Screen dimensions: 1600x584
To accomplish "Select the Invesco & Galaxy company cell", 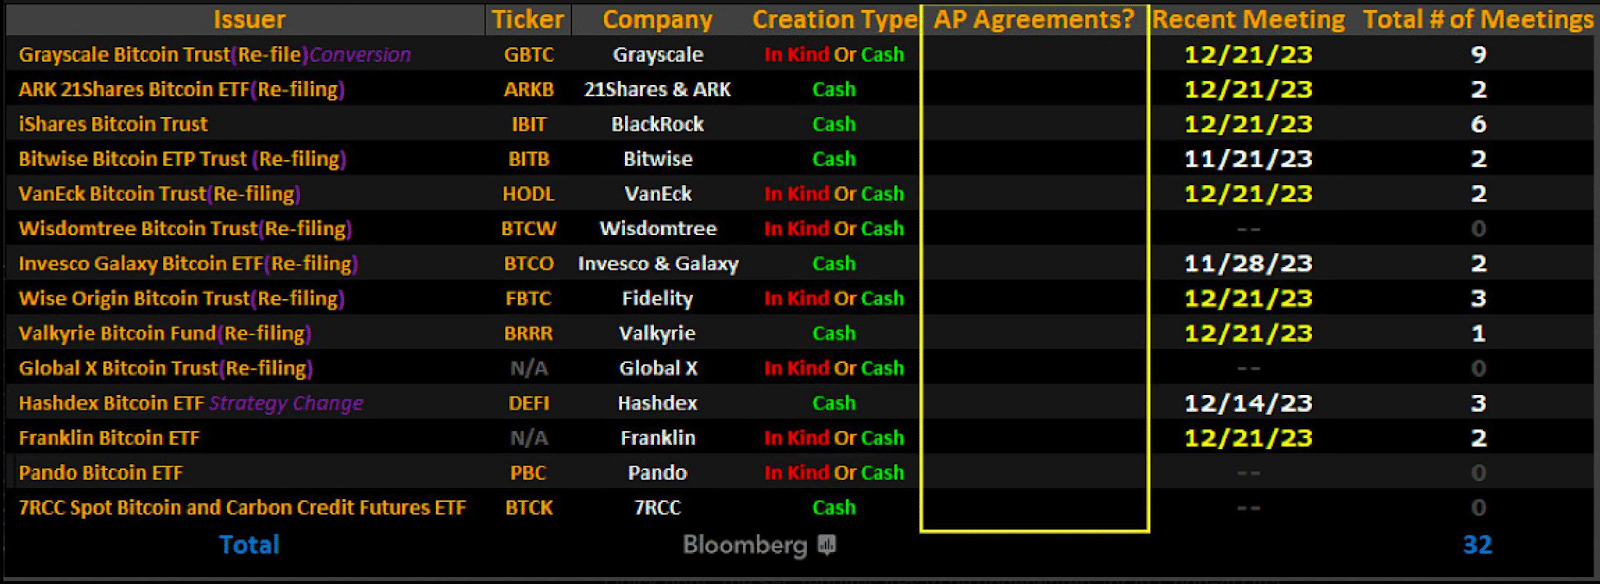I will 657,264.
